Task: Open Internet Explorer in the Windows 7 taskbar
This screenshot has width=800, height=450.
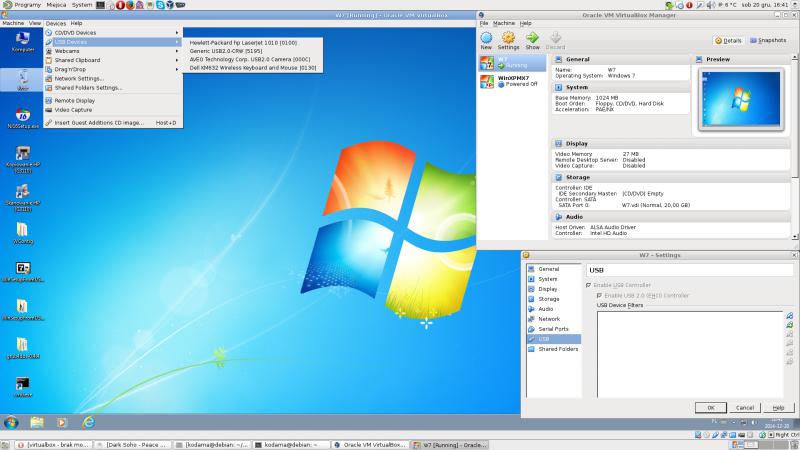Action: [88, 423]
